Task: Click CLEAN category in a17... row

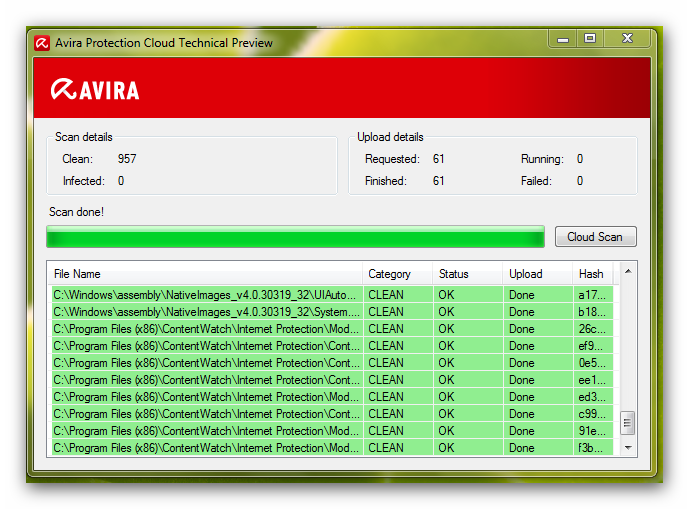Action: [x=386, y=294]
